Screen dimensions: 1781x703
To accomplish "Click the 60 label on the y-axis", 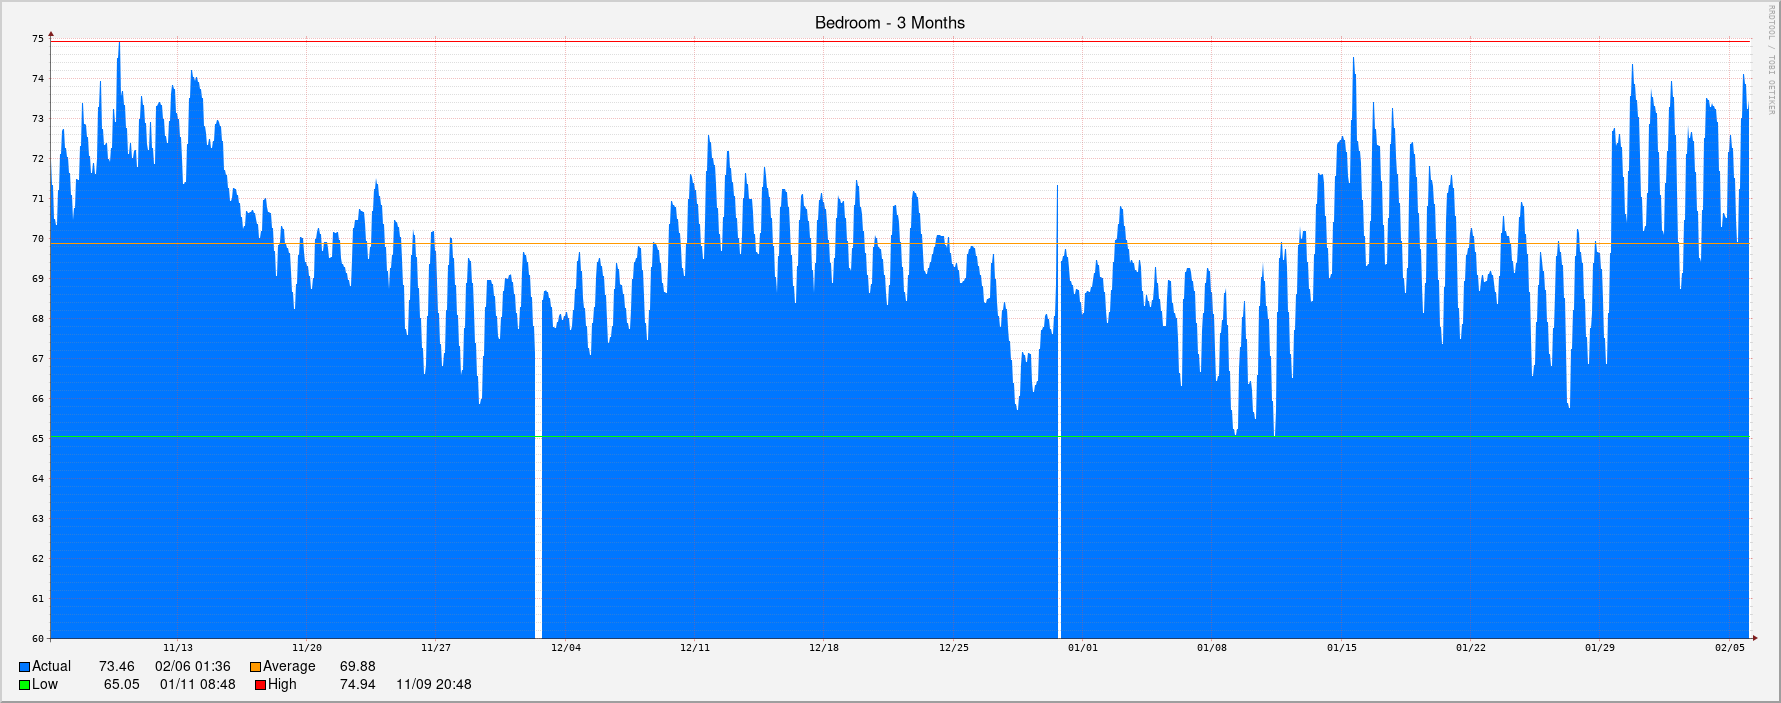I will click(x=38, y=638).
